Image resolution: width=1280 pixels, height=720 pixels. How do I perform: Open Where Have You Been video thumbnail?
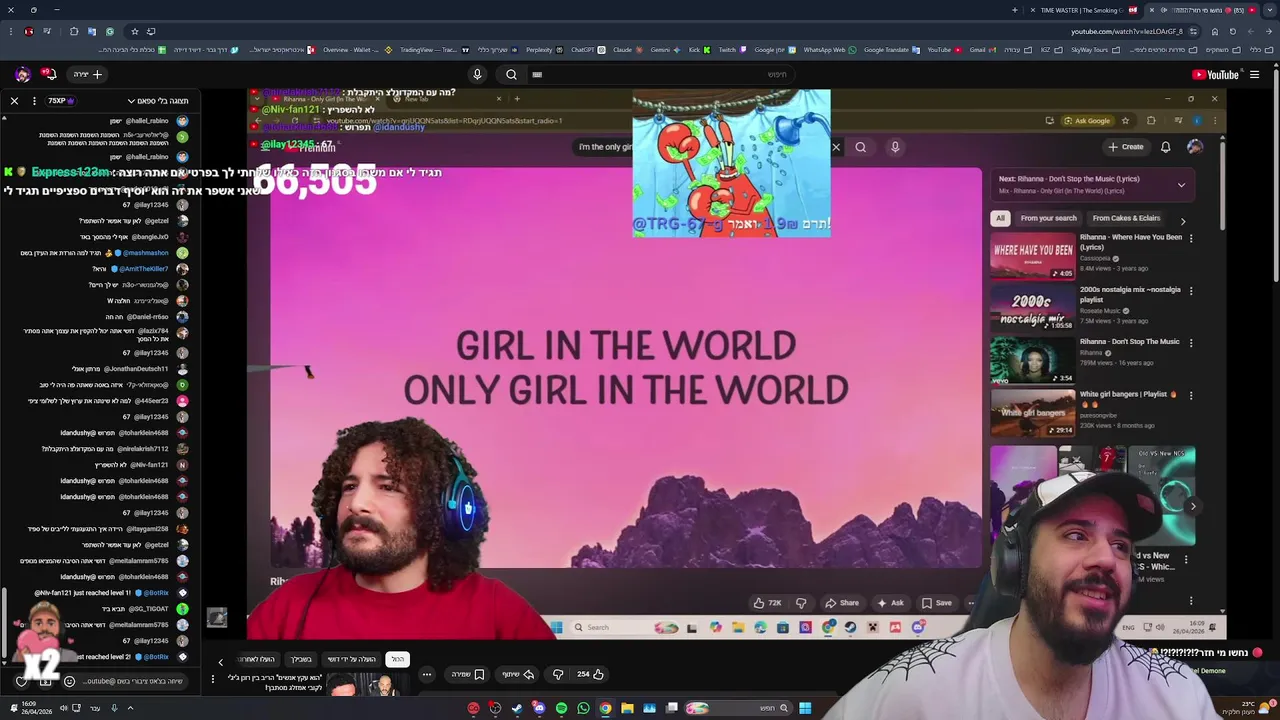point(1033,256)
